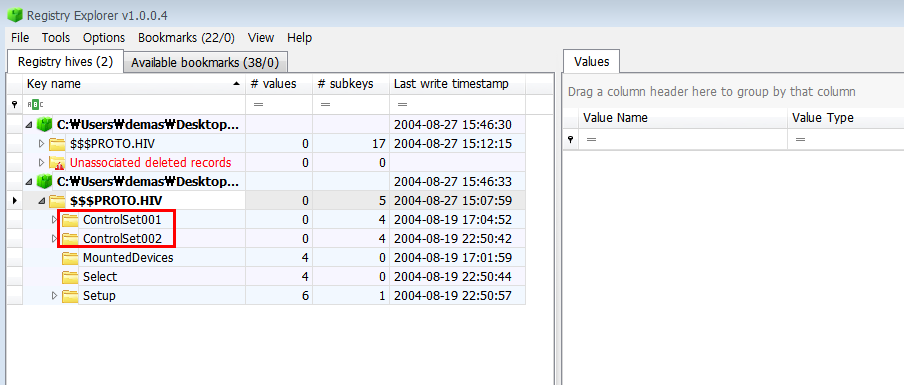Collapse second hive dated 15:46:33
This screenshot has width=904, height=385.
(x=29, y=182)
